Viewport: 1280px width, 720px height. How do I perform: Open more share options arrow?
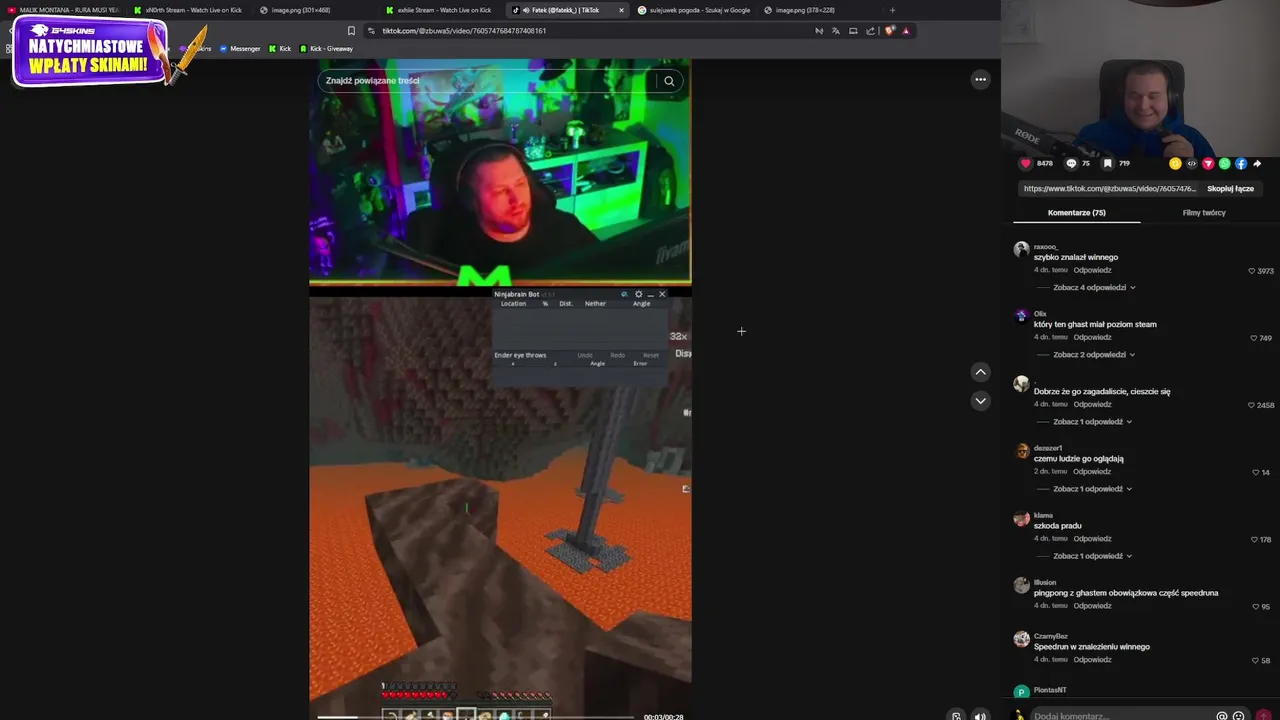tap(1257, 163)
